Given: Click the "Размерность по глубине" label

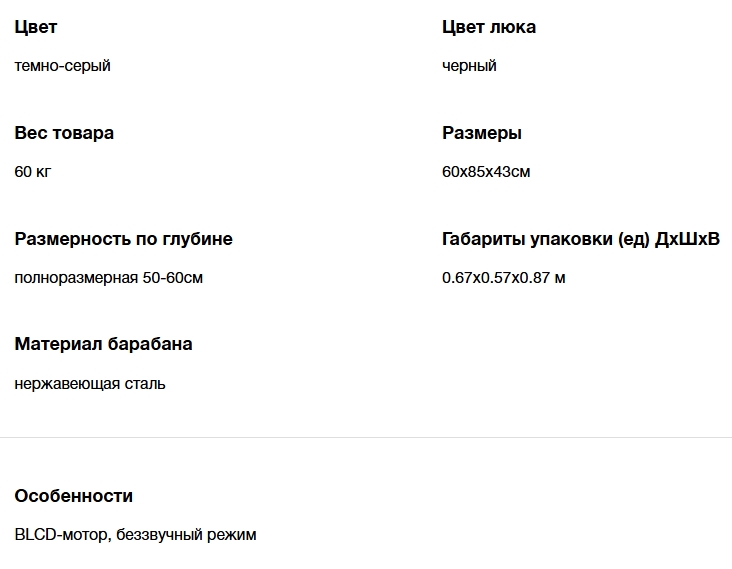Looking at the screenshot, I should pos(123,239).
